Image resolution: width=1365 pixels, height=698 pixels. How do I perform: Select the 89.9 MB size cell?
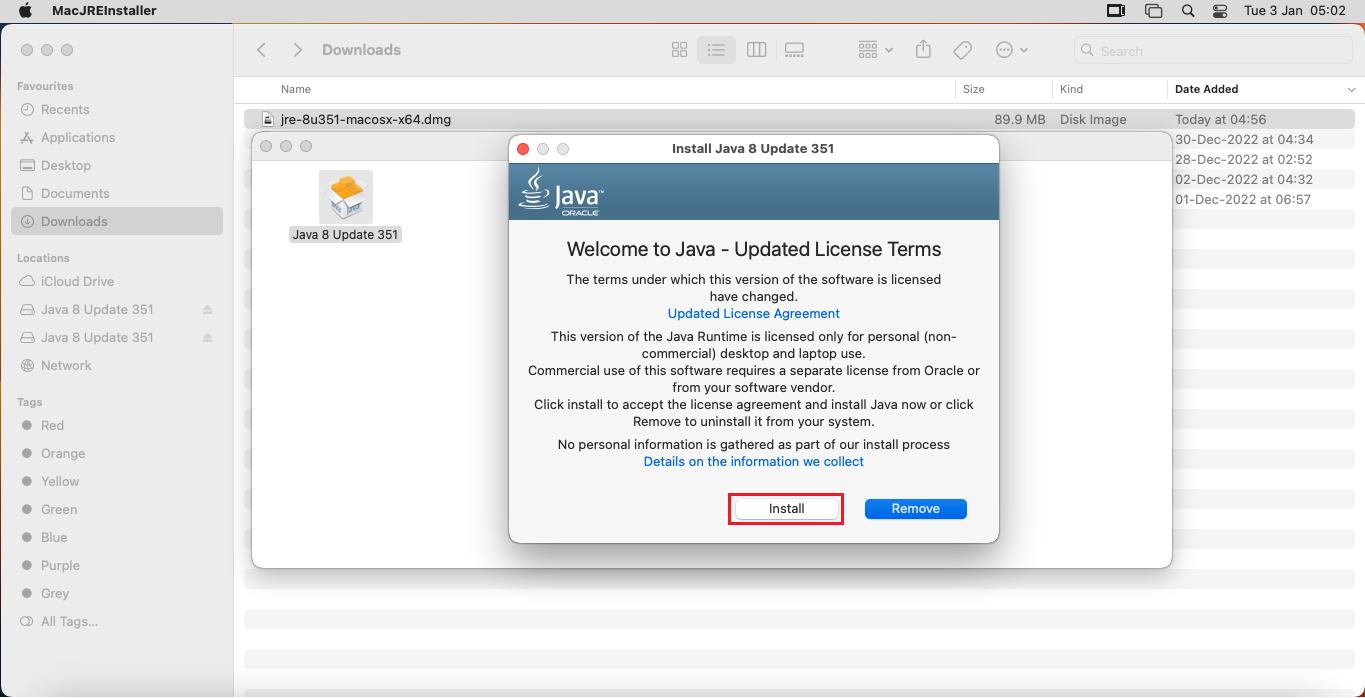[1019, 119]
